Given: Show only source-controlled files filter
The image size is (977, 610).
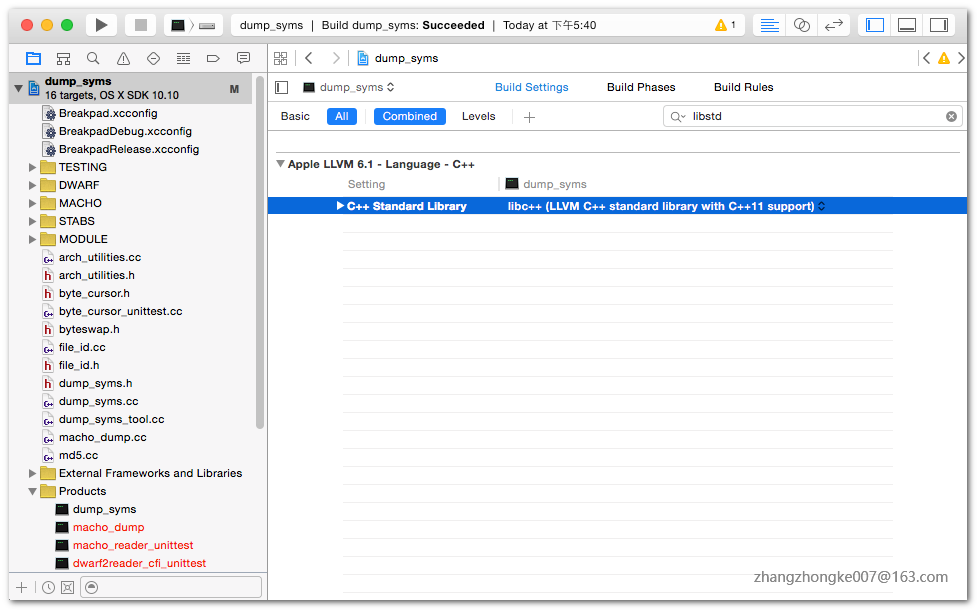Looking at the screenshot, I should coord(67,588).
